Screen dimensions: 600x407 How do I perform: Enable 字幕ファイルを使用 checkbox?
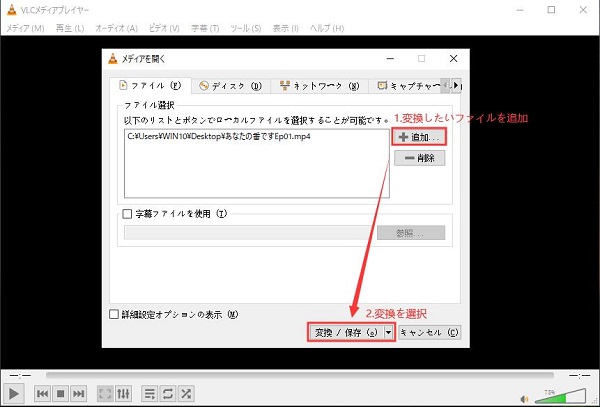pyautogui.click(x=127, y=214)
